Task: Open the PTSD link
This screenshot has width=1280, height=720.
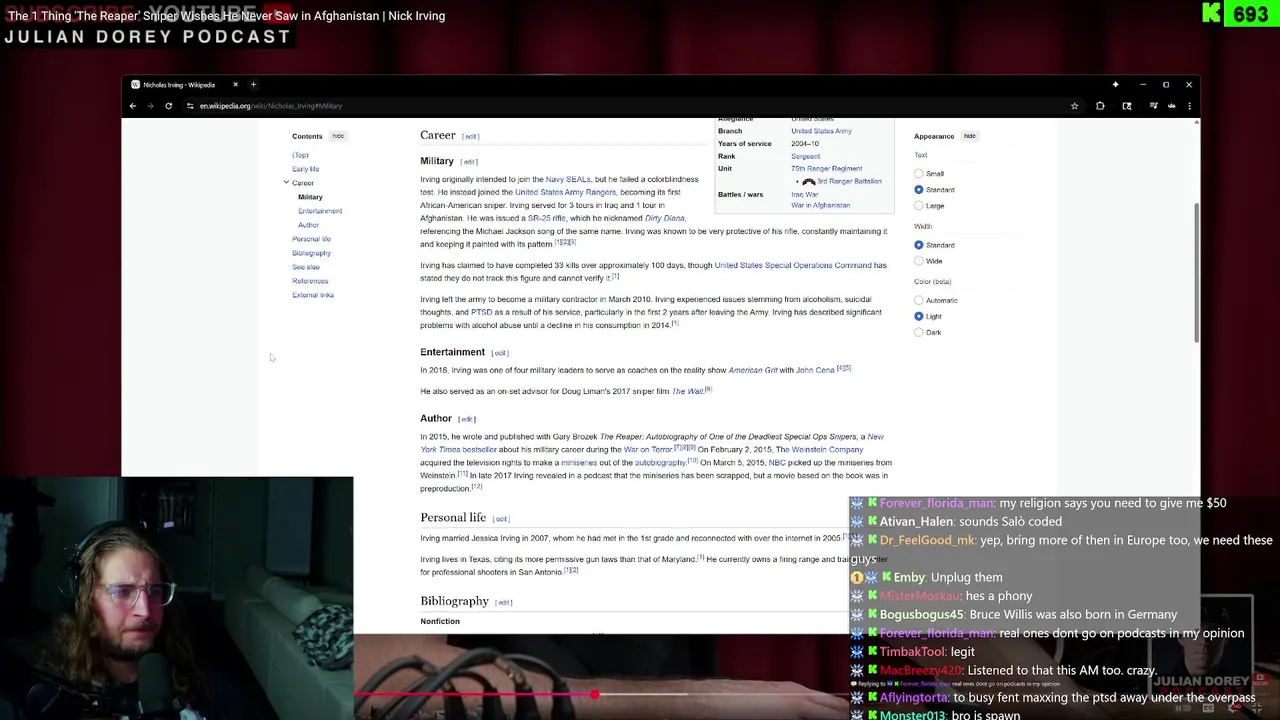Action: click(x=481, y=312)
